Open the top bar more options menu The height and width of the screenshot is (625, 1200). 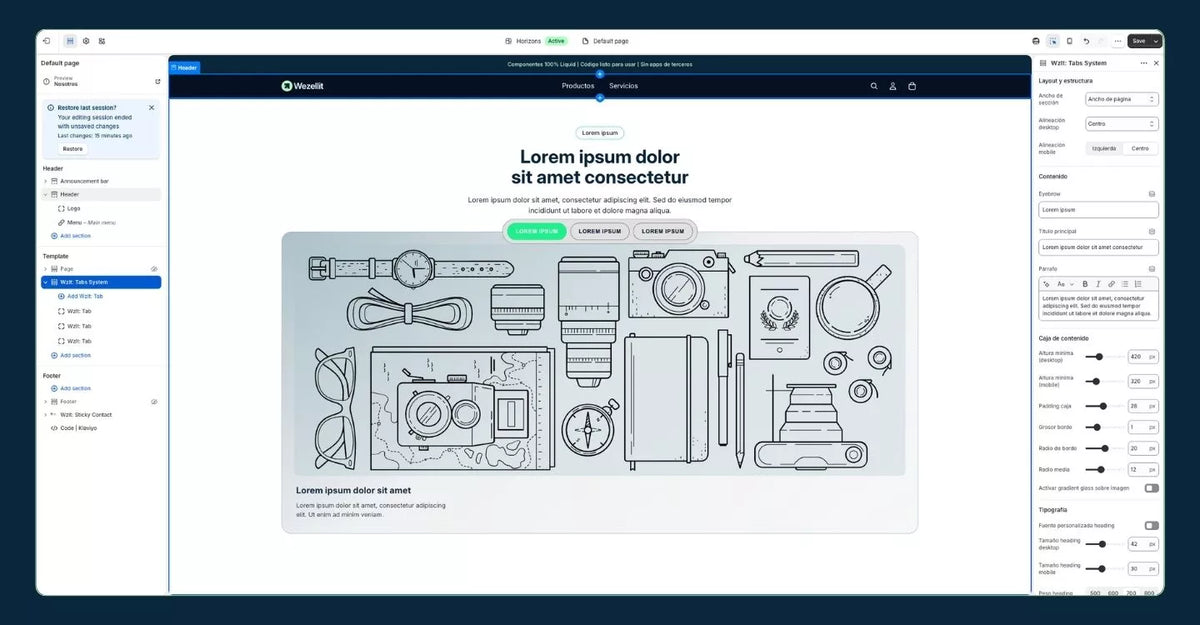pyautogui.click(x=1118, y=41)
